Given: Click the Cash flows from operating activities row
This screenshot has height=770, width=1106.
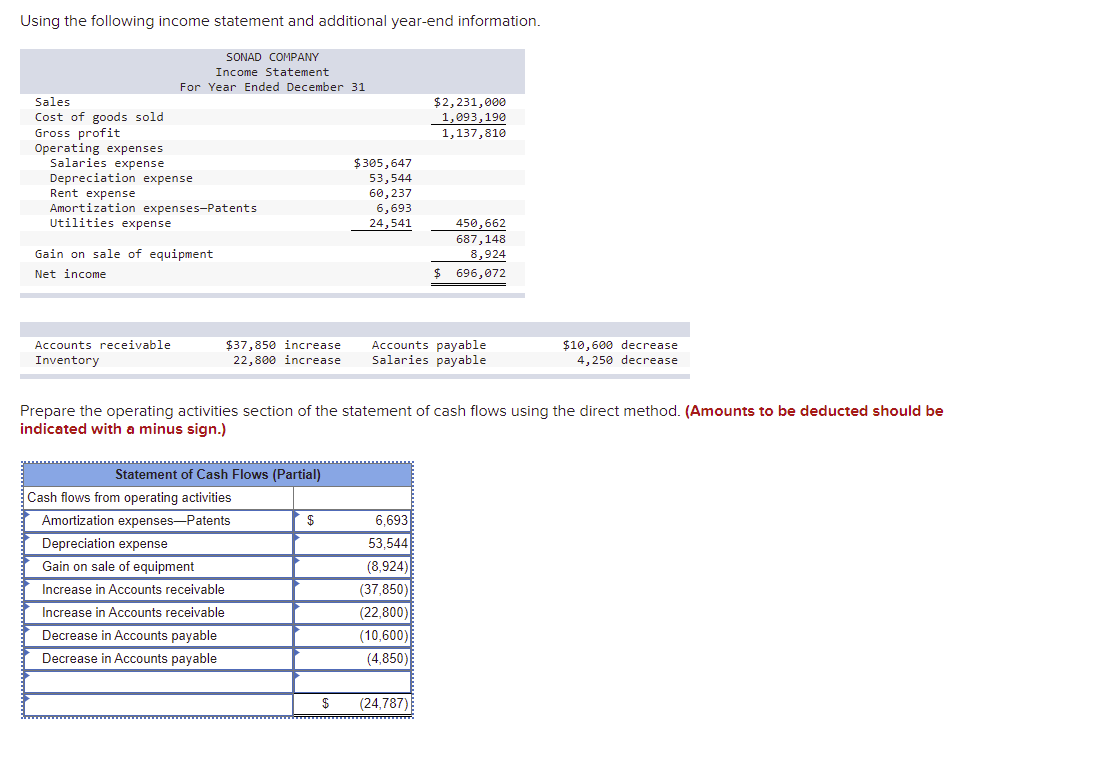Looking at the screenshot, I should (x=160, y=497).
